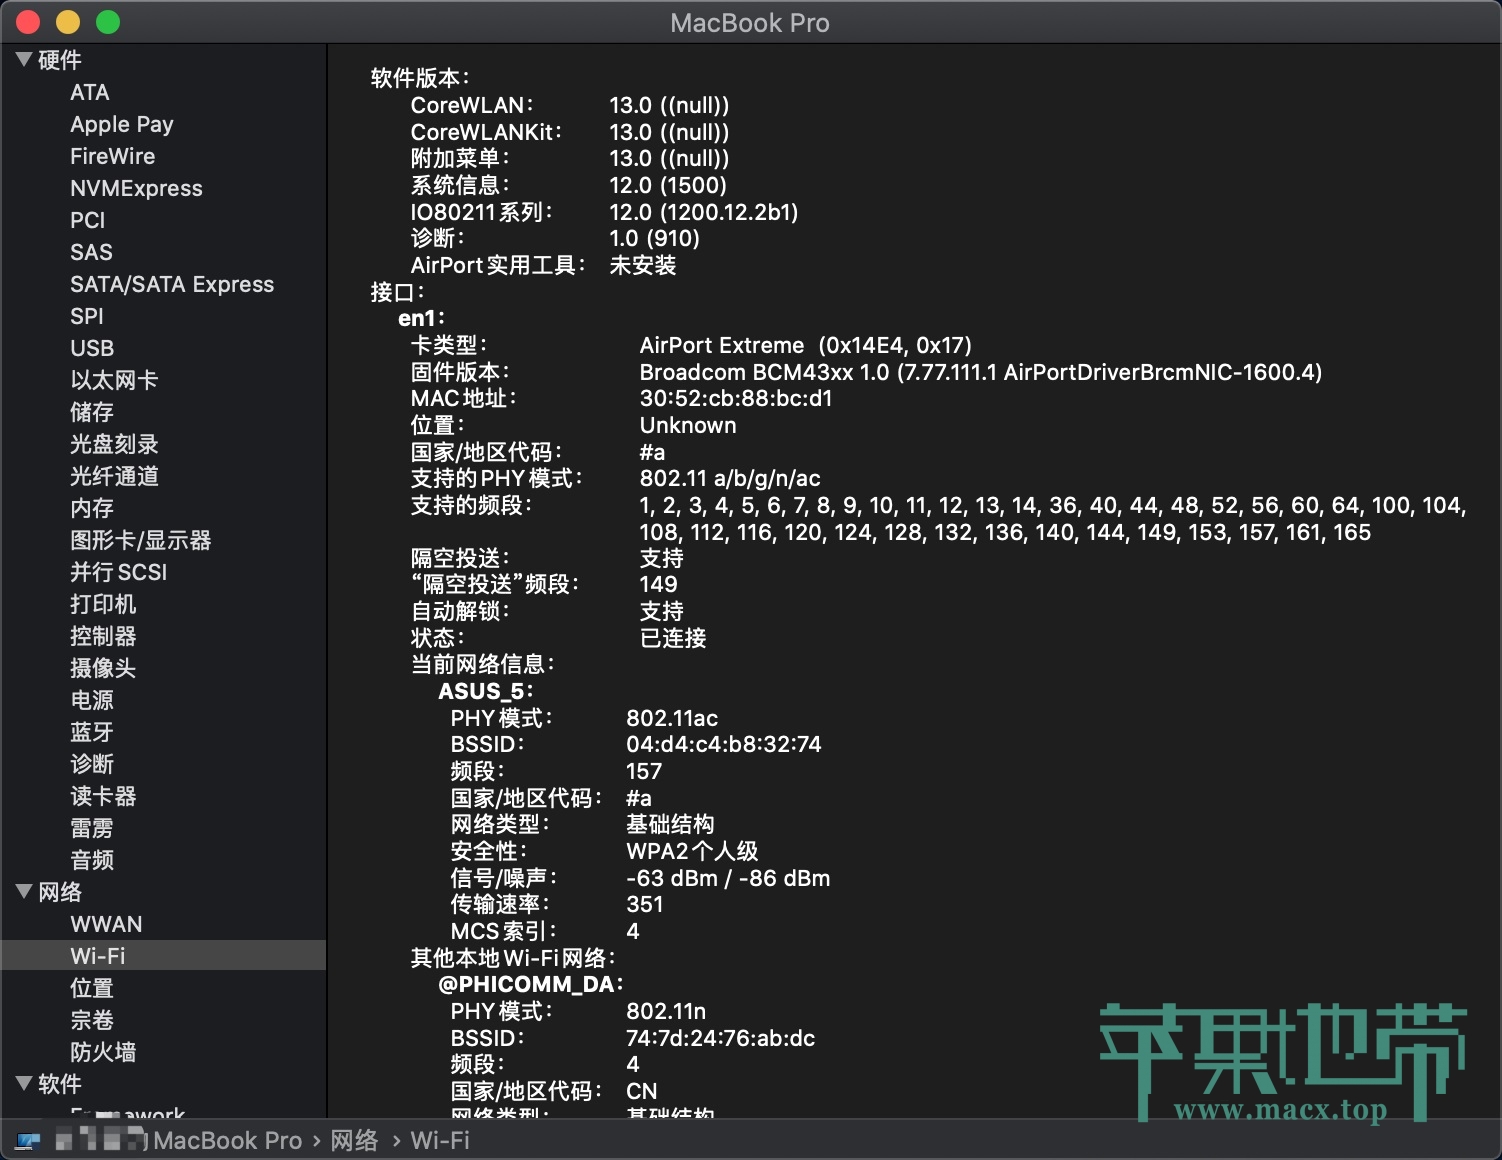Select 宗卷 under the network section
Image resolution: width=1502 pixels, height=1160 pixels.
91,1019
